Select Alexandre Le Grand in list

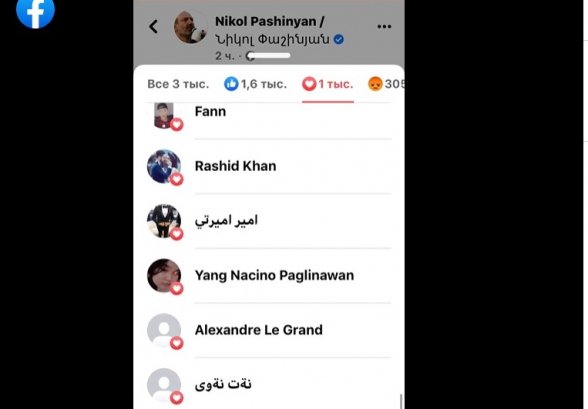pos(259,330)
